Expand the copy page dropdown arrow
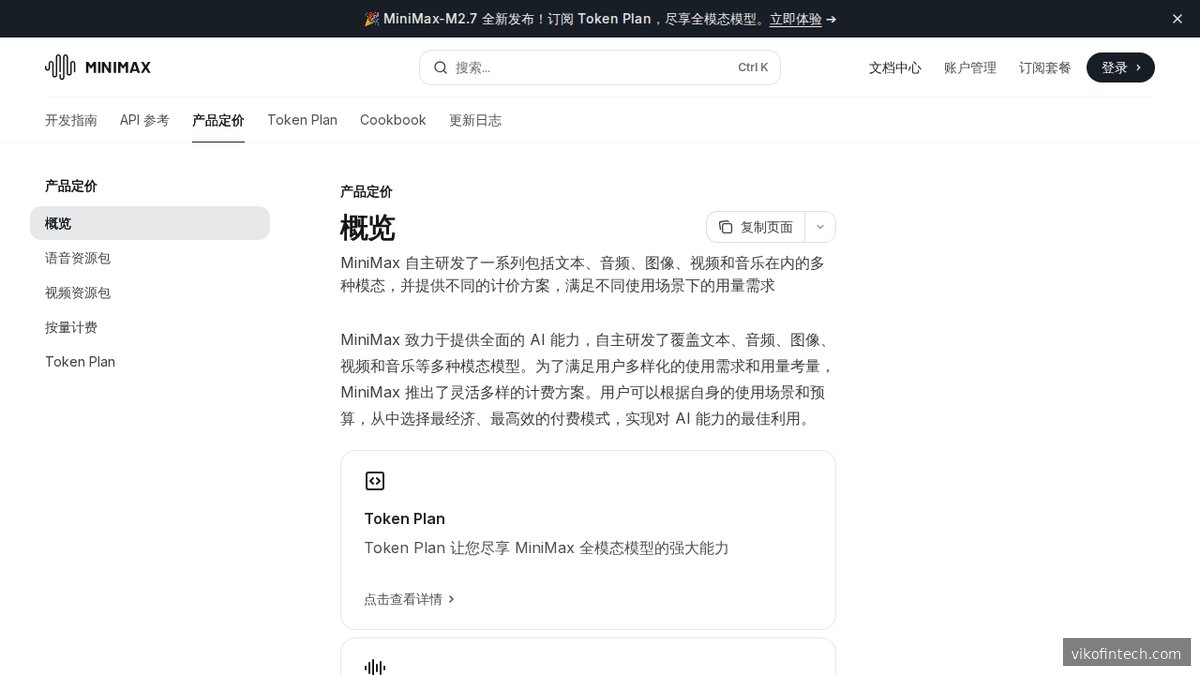Screen dimensions: 1200x675 (x=820, y=227)
